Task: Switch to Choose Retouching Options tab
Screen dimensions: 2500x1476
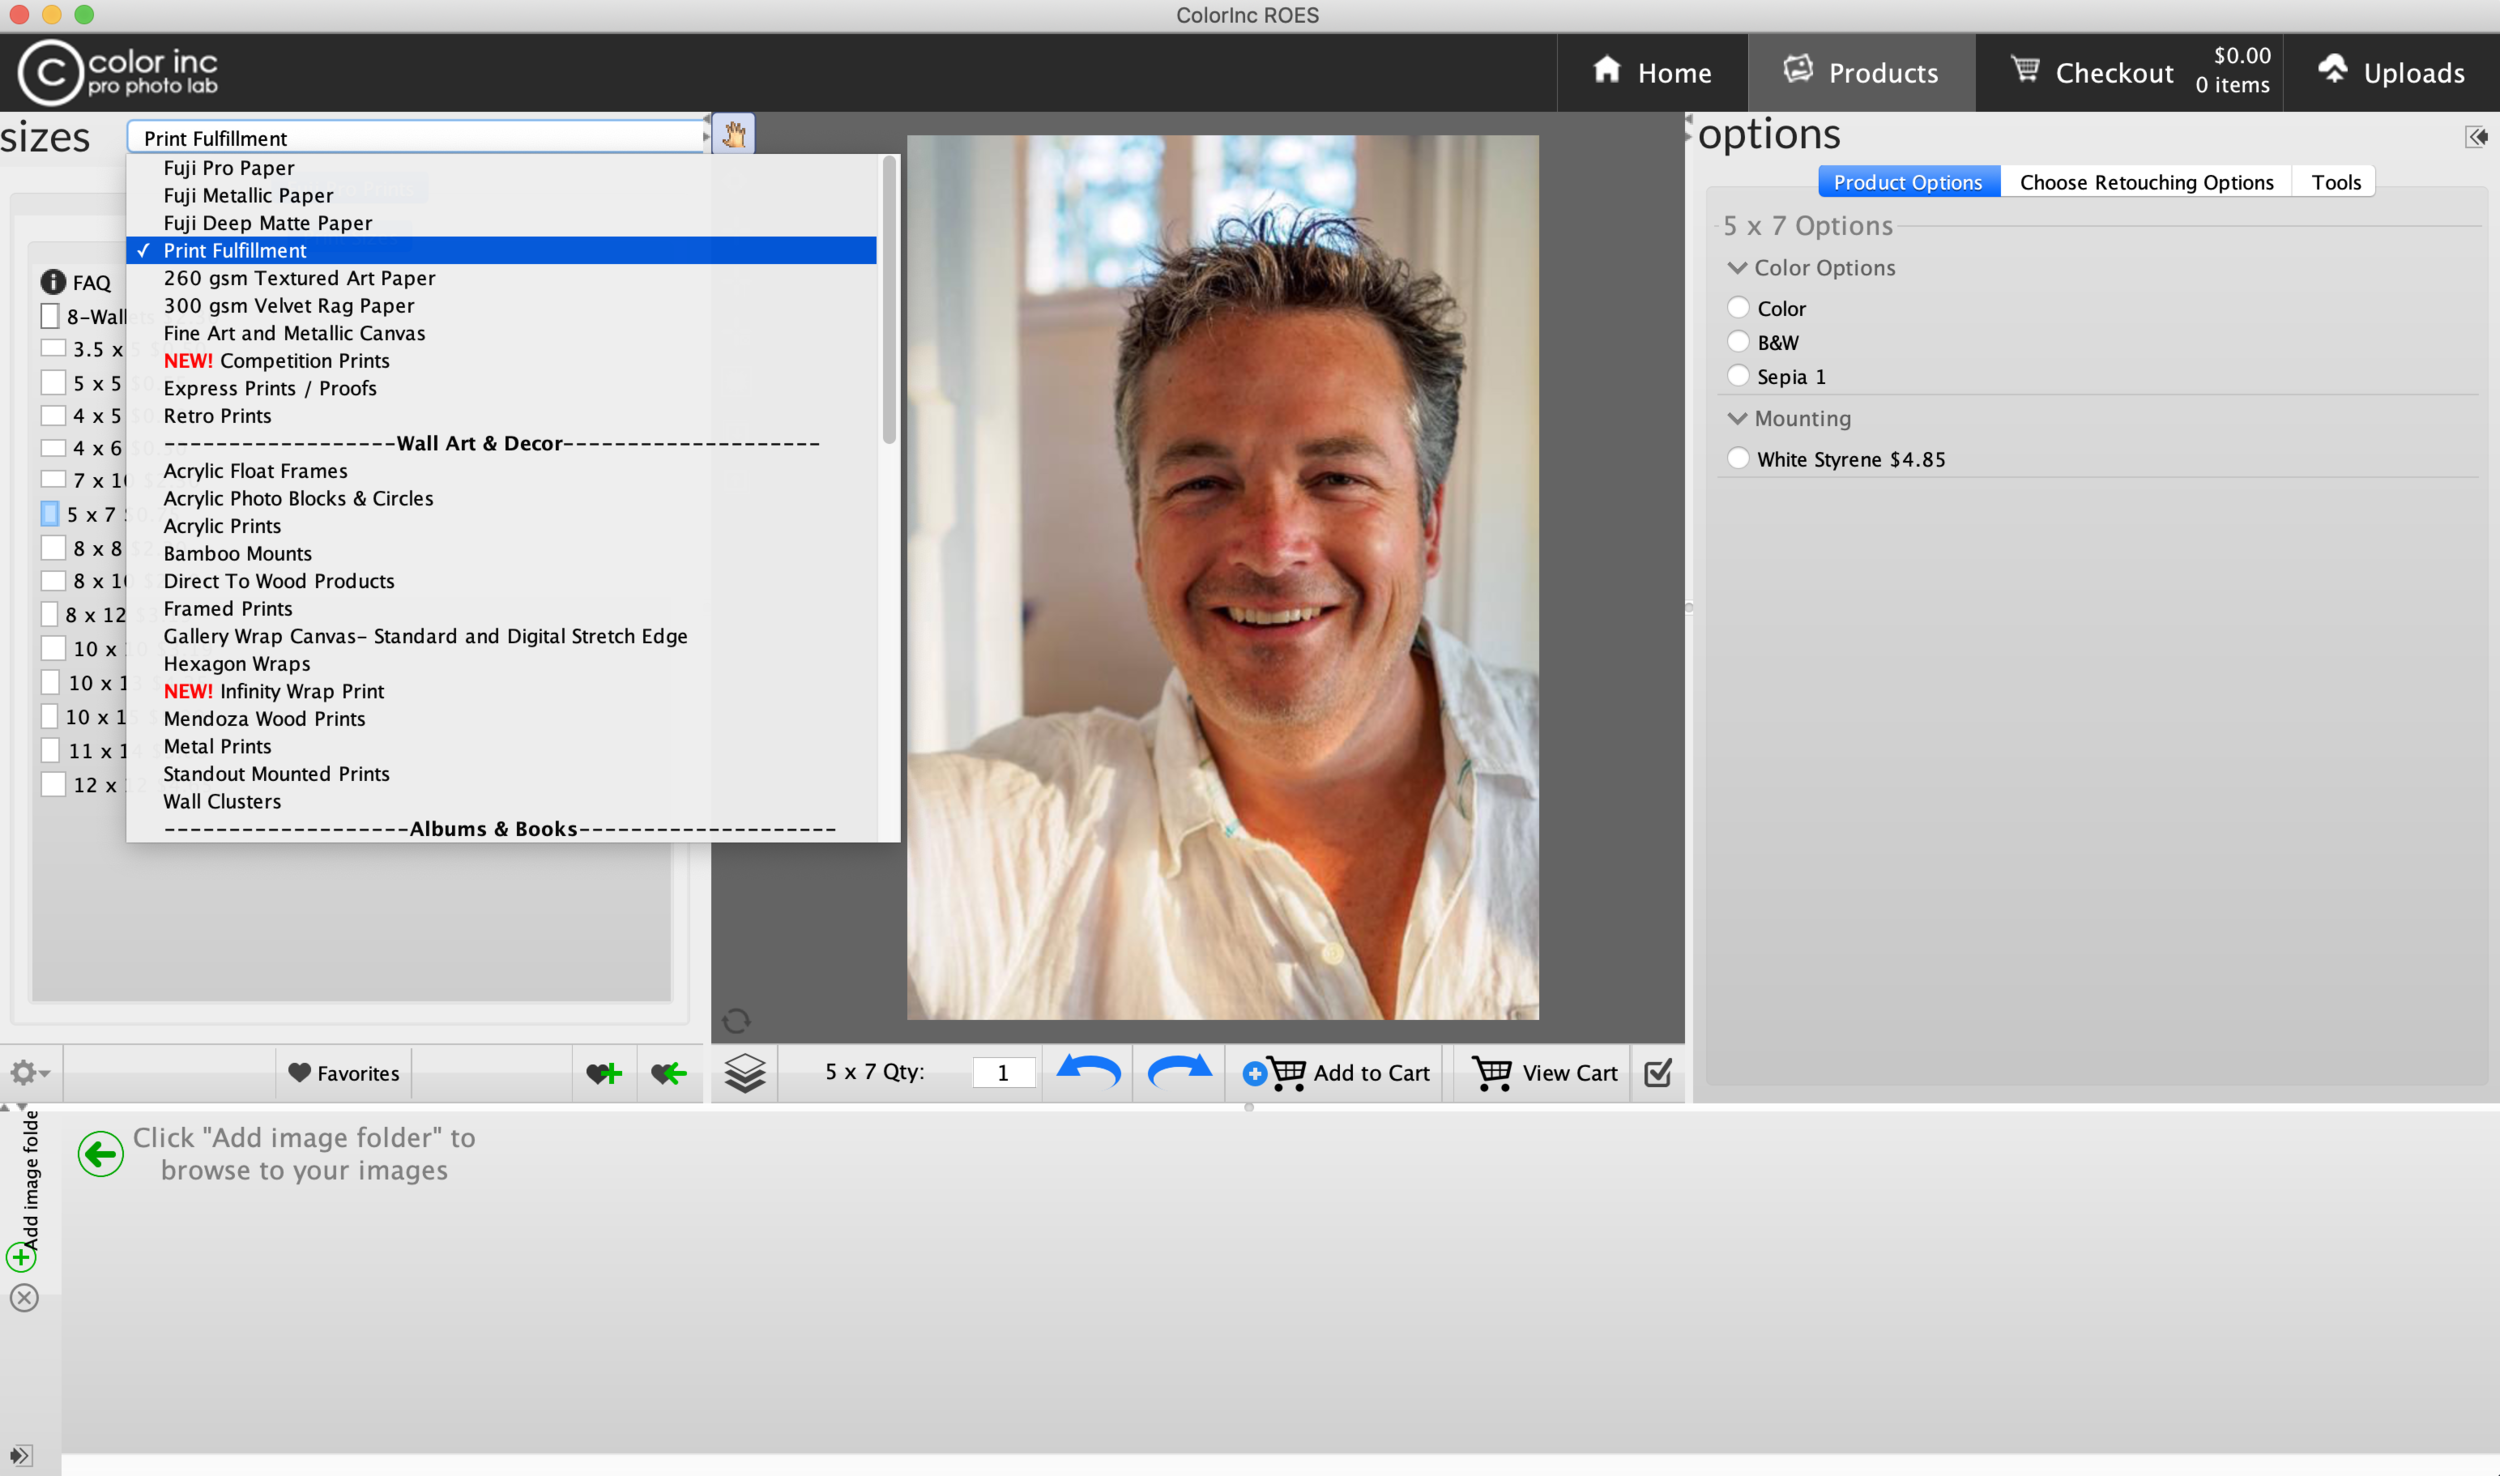Action: click(2147, 179)
